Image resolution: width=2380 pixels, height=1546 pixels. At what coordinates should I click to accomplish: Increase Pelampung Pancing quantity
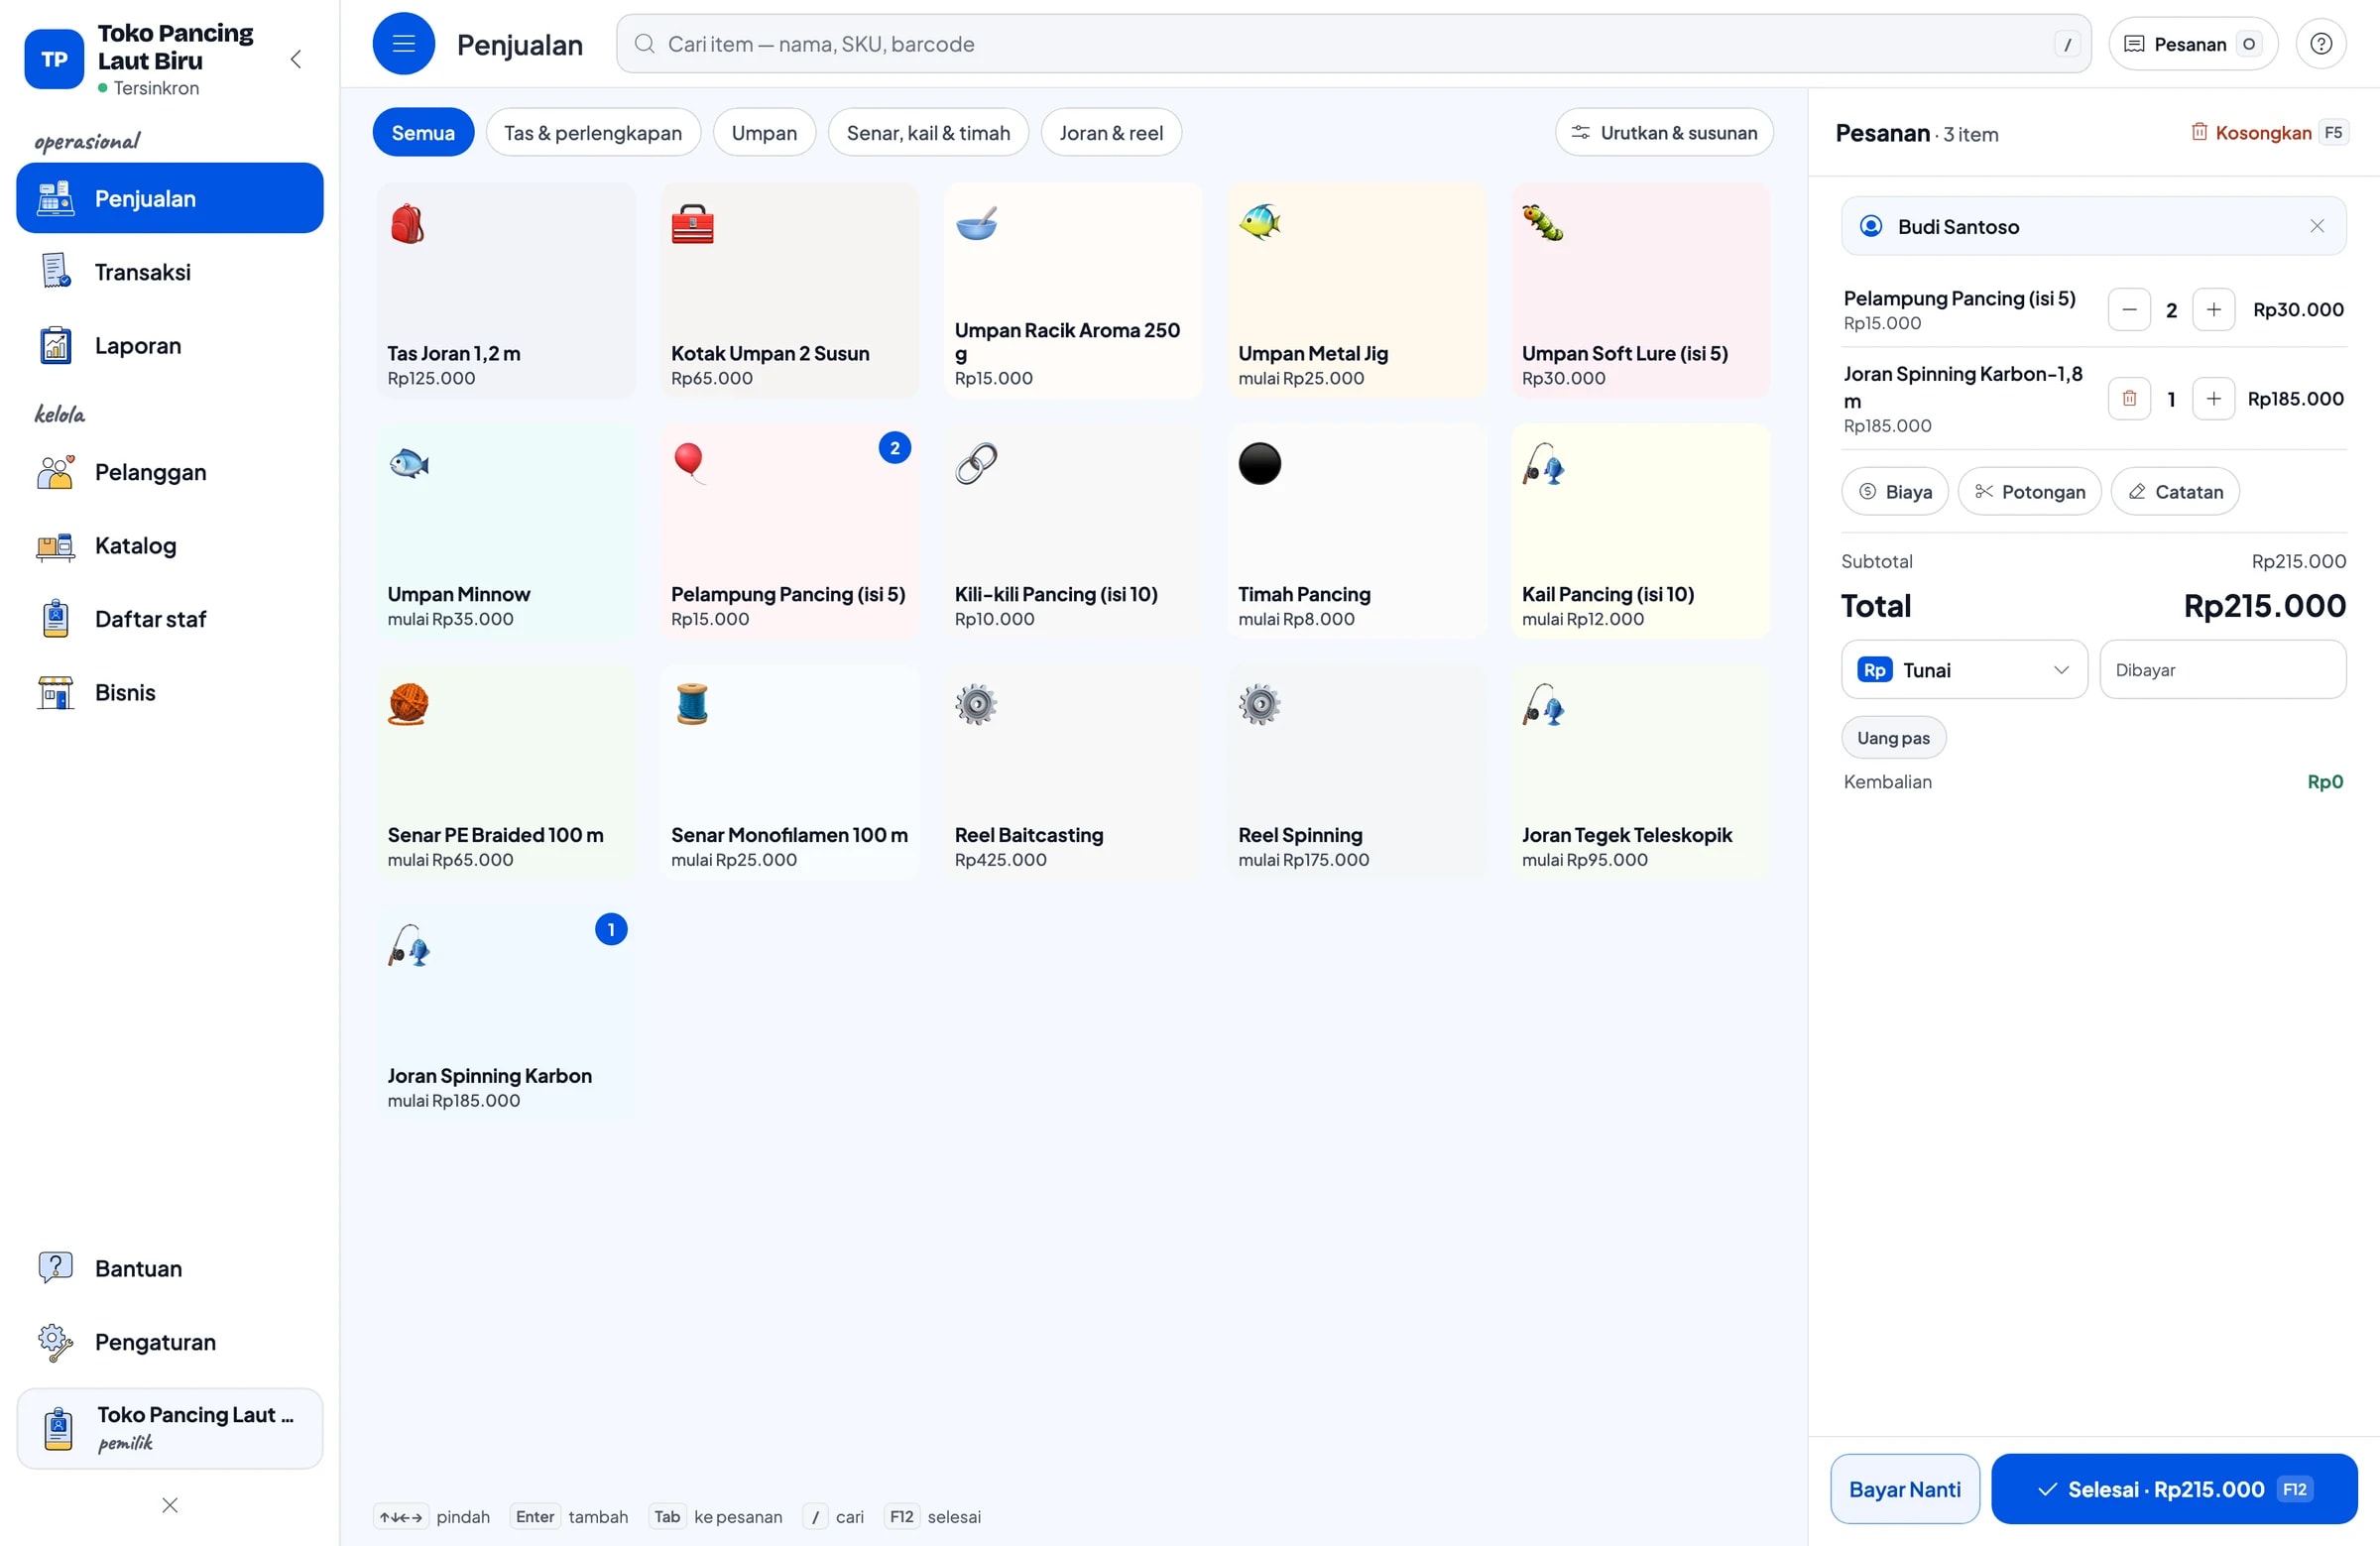click(2213, 310)
